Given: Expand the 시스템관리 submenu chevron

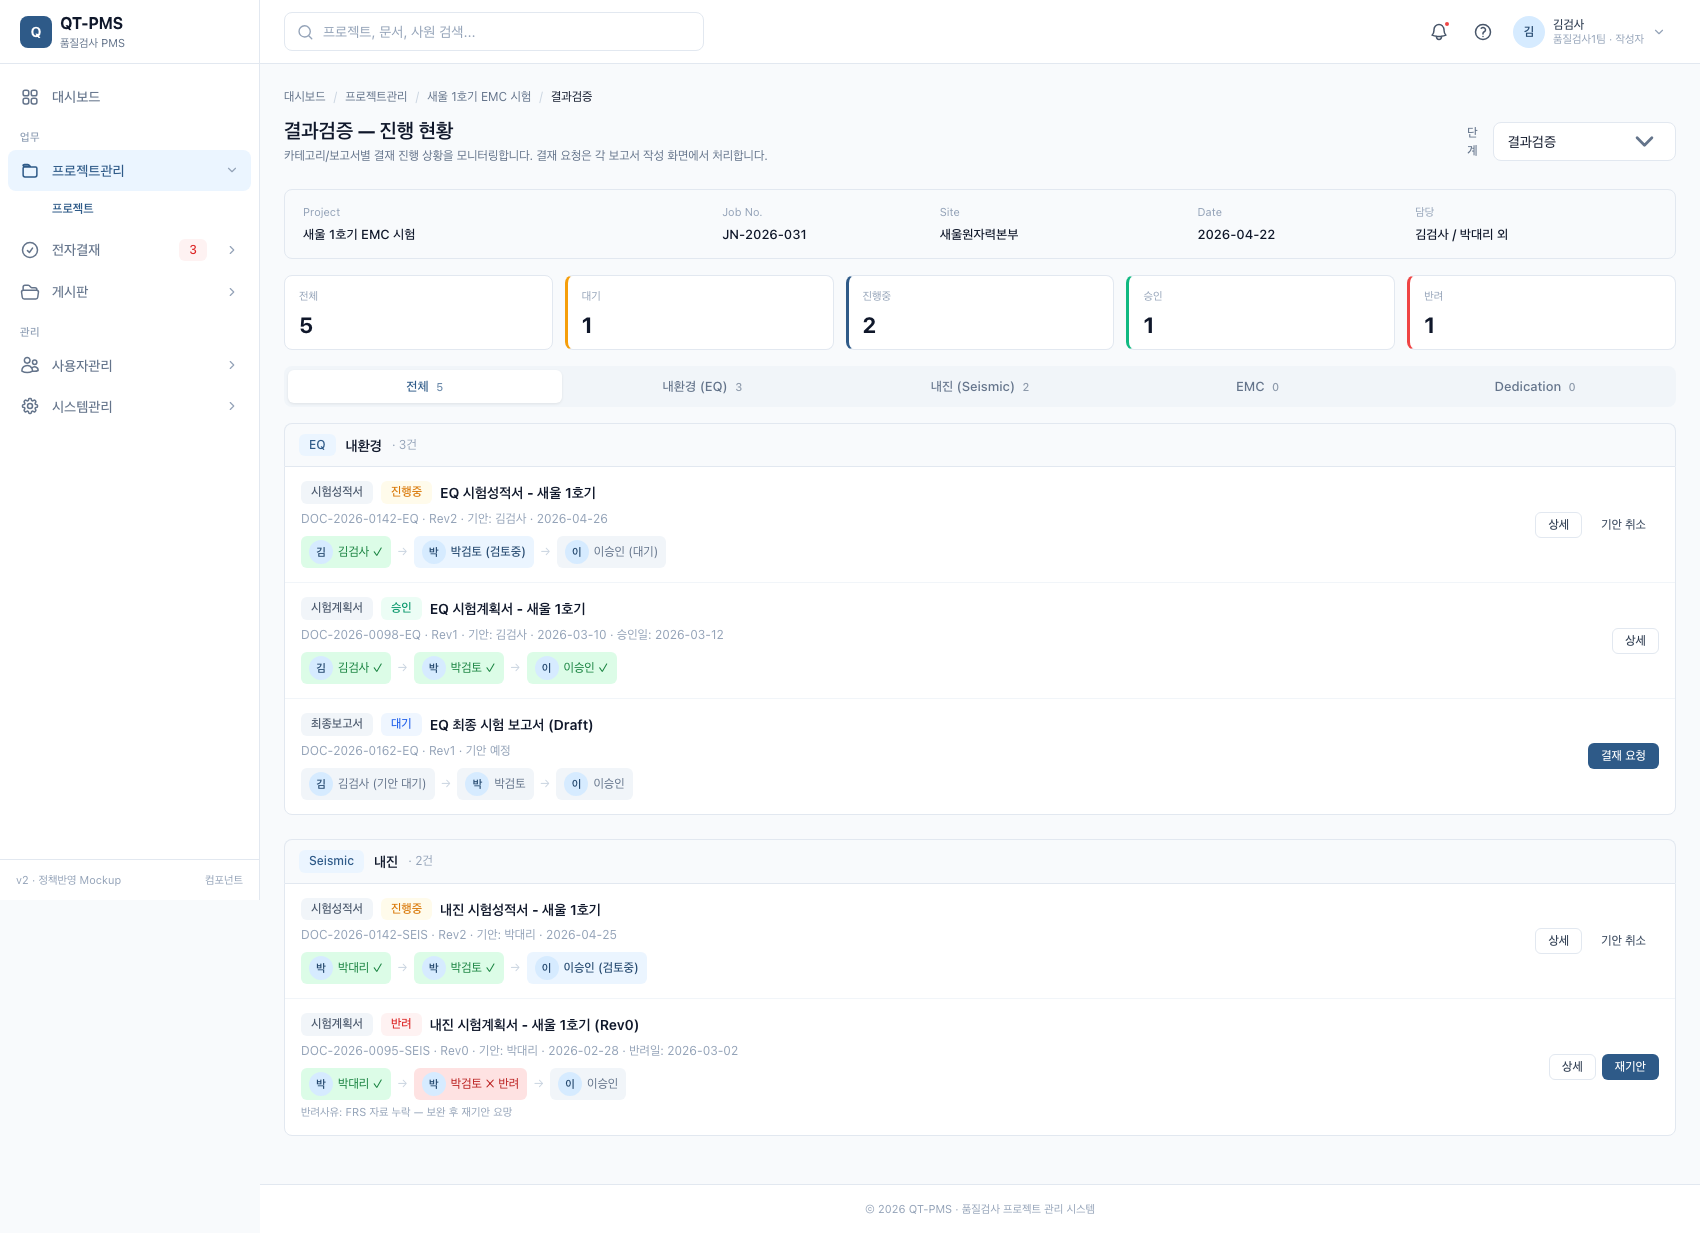Looking at the screenshot, I should click(x=232, y=407).
